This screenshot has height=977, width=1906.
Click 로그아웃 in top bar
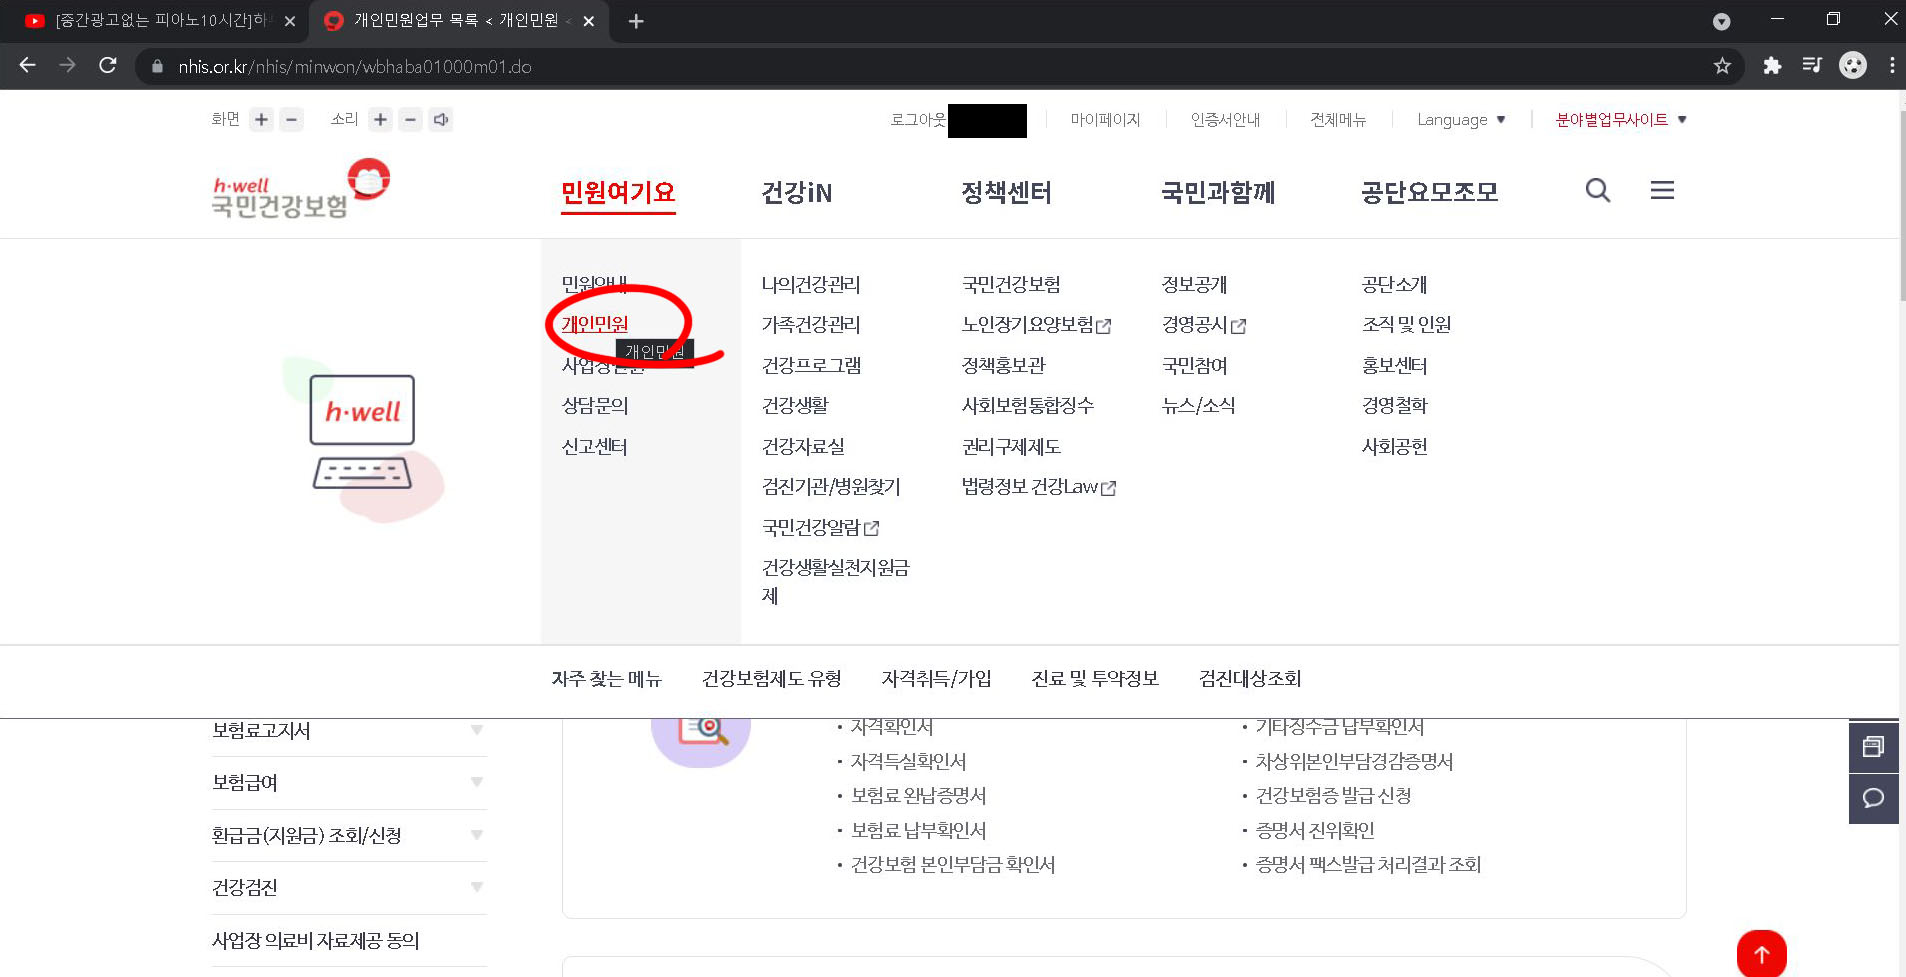click(x=918, y=120)
